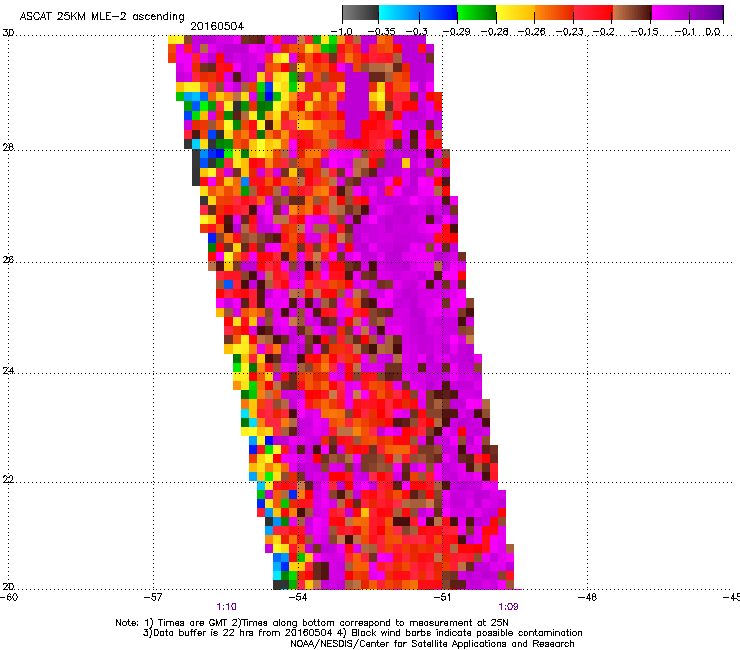The height and width of the screenshot is (650, 740).
Task: Click the latitude label '22' on the left axis
Action: coord(8,479)
